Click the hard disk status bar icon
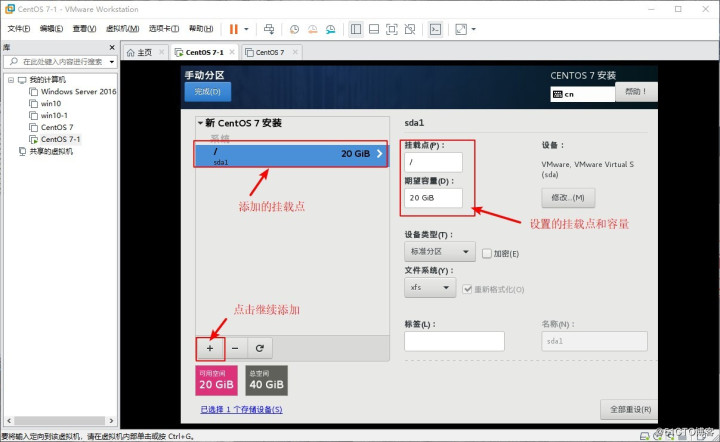 coord(645,436)
